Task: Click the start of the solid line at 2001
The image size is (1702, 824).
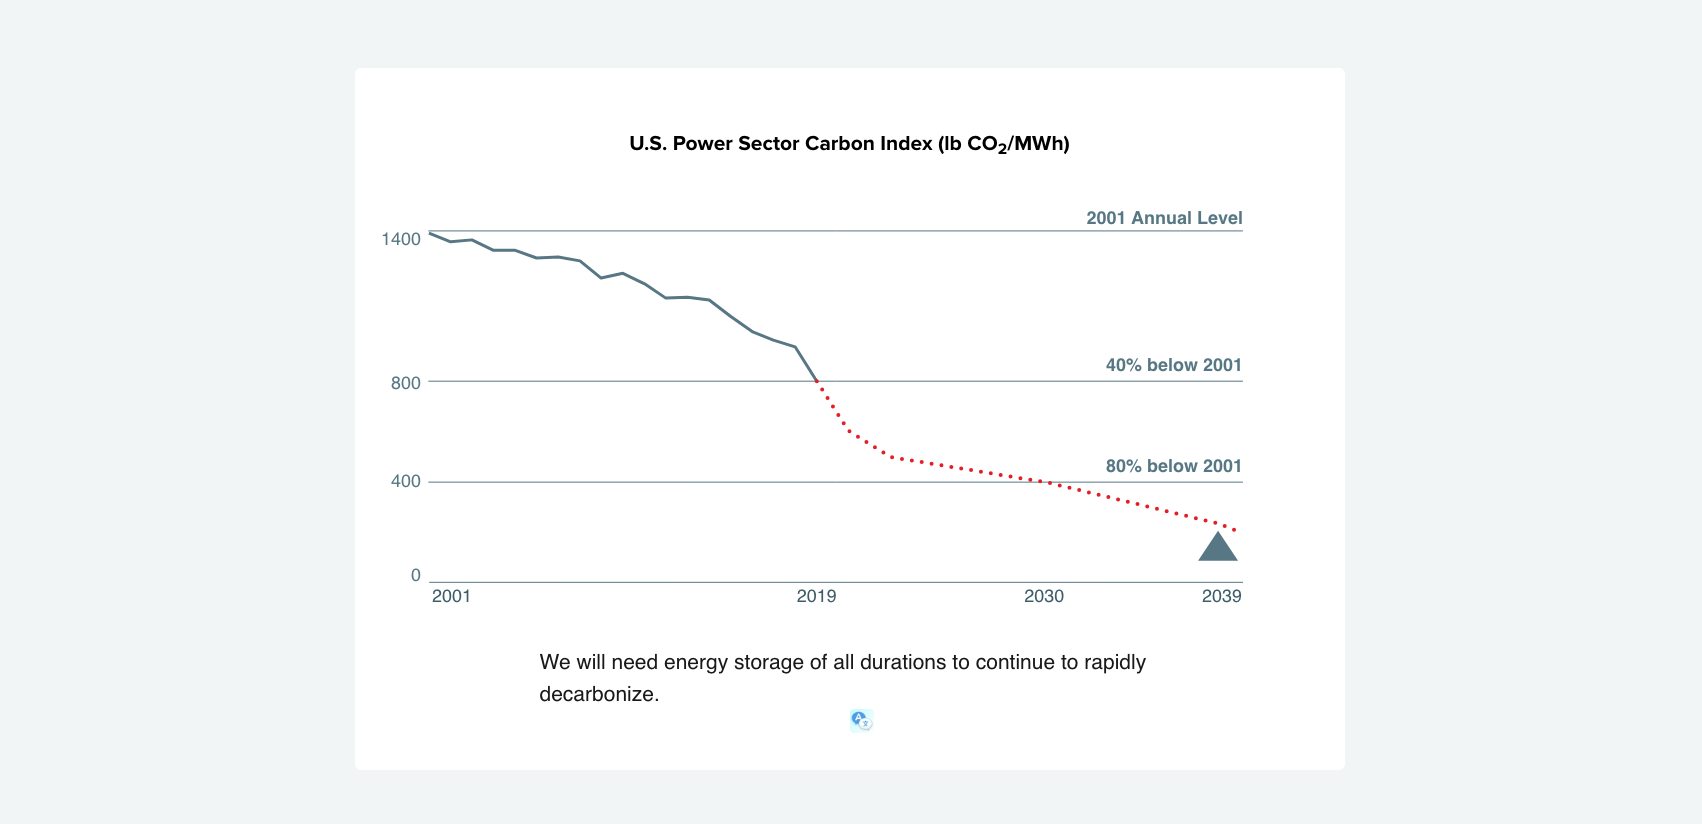Action: click(x=430, y=233)
